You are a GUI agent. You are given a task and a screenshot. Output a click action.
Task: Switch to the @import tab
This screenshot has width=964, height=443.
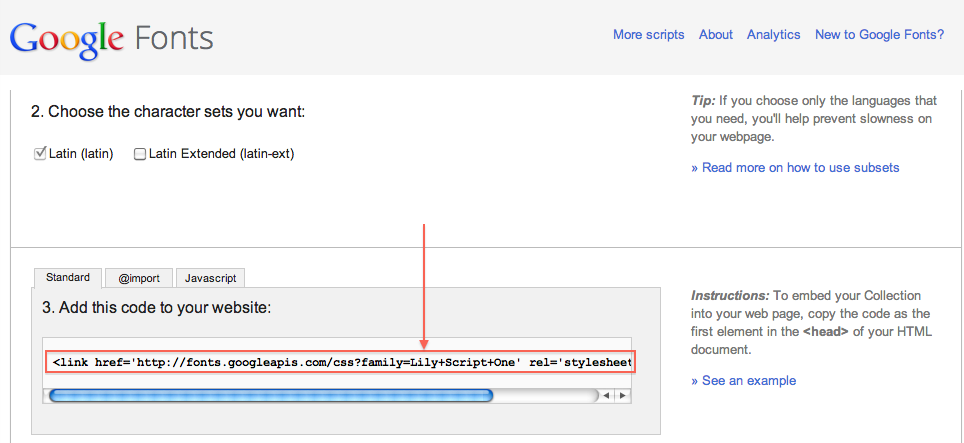[x=139, y=278]
